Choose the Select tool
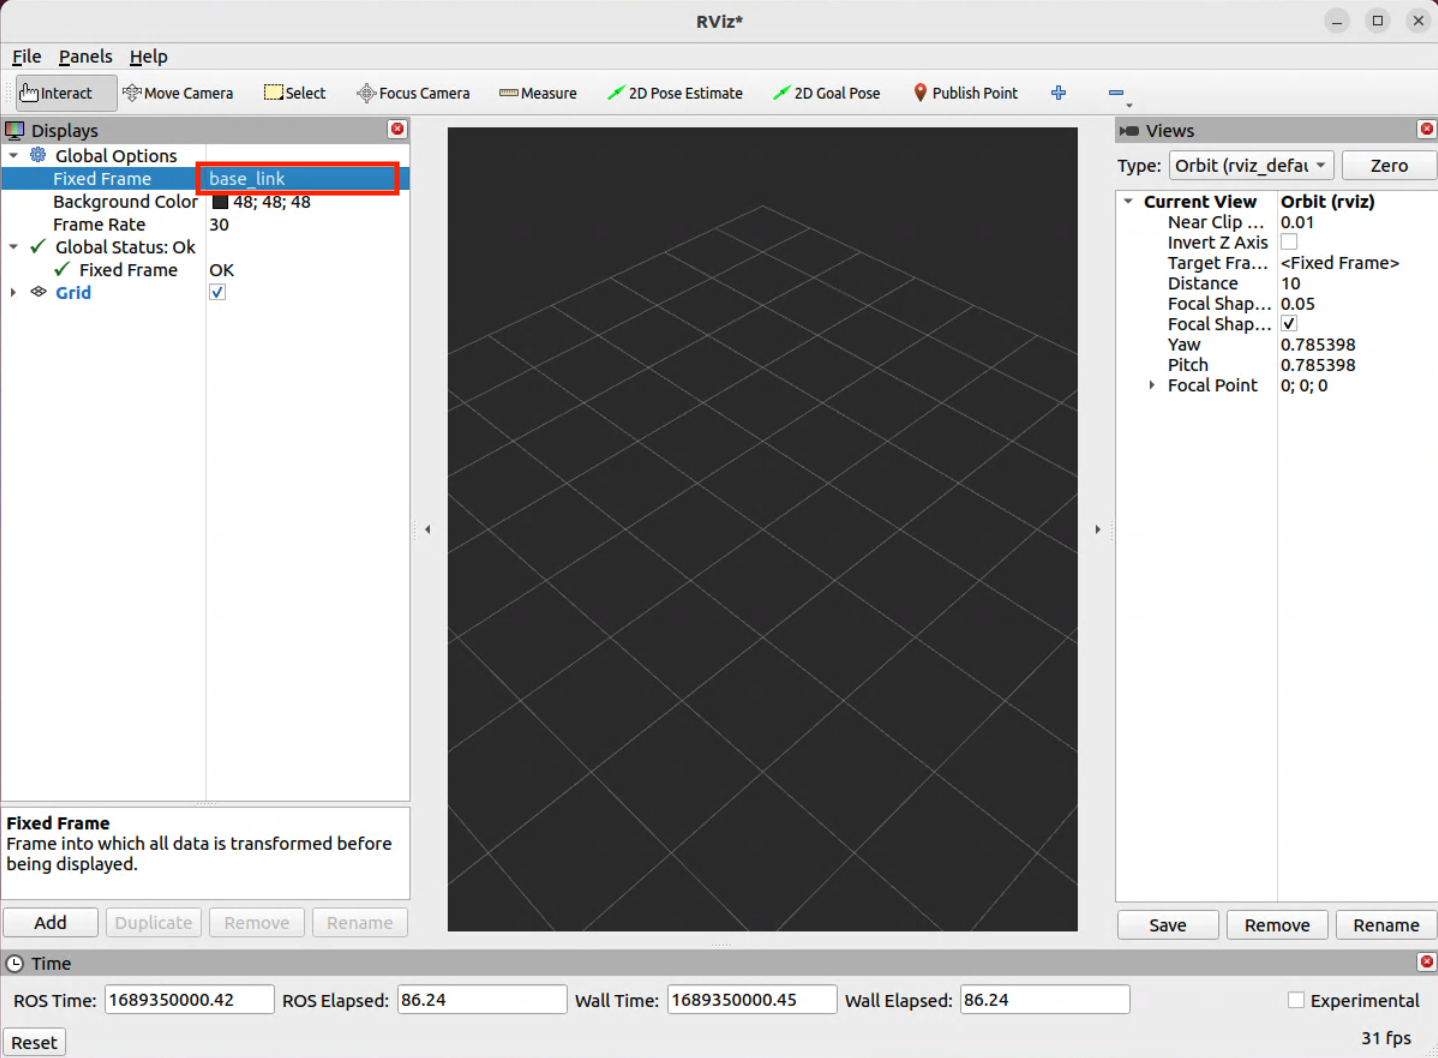 point(295,93)
